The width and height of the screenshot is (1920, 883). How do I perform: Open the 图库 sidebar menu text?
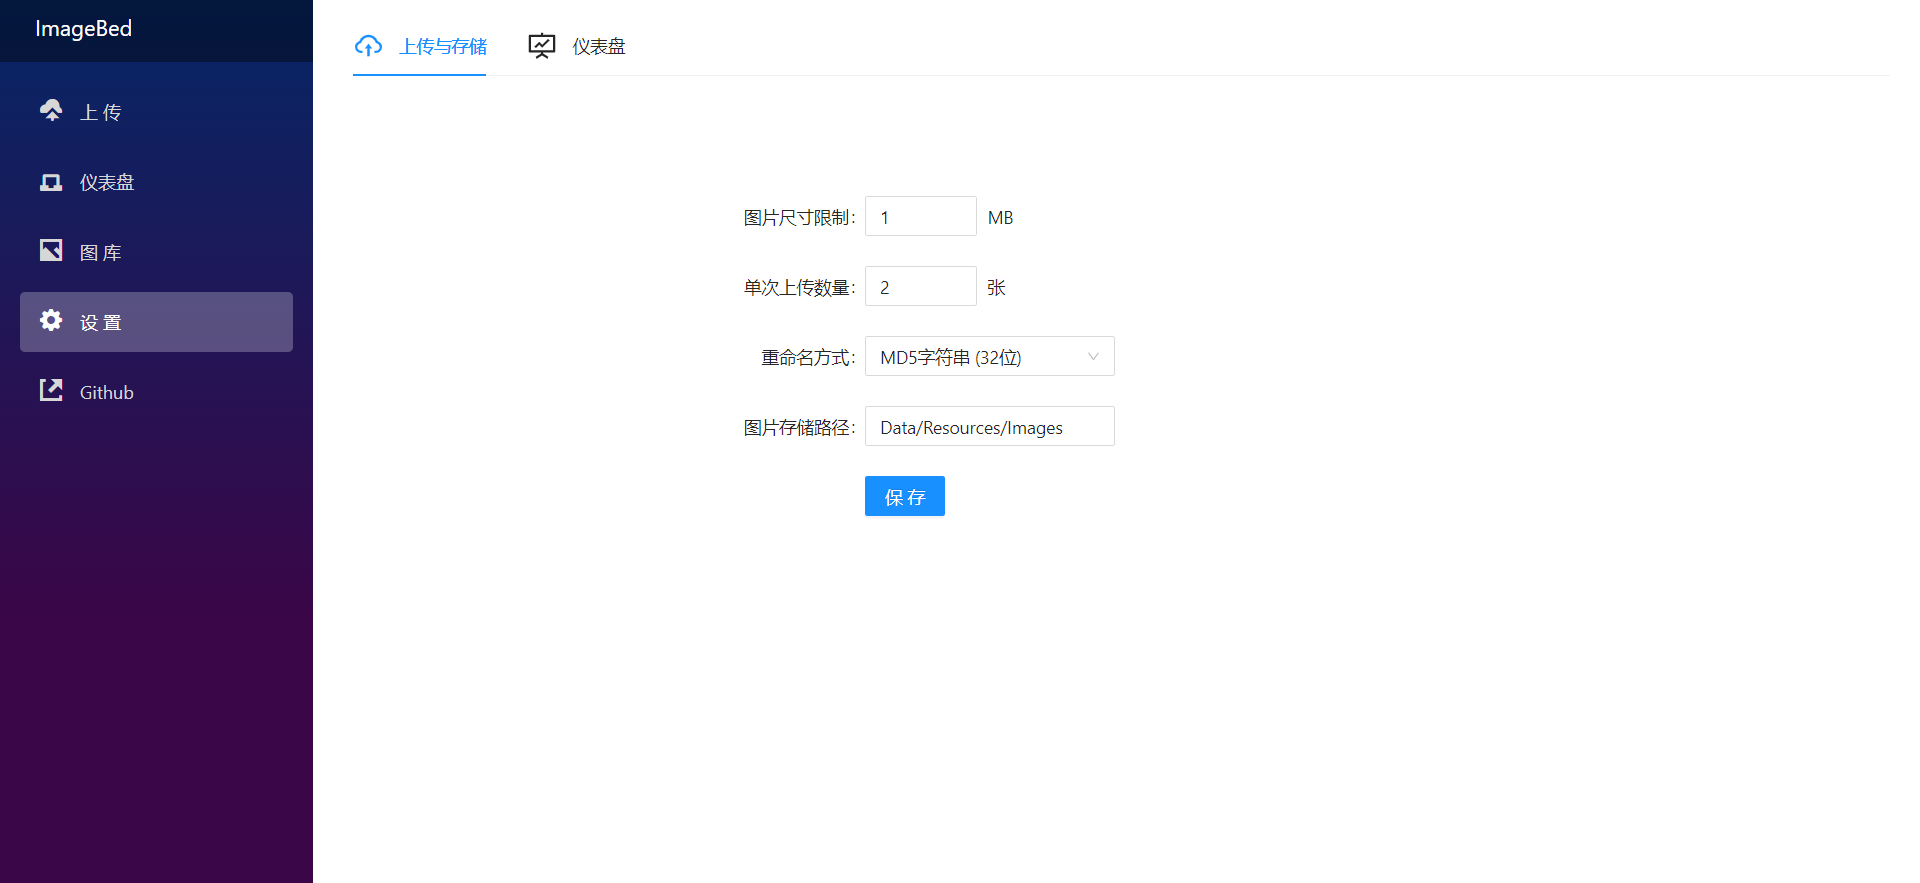pos(101,253)
